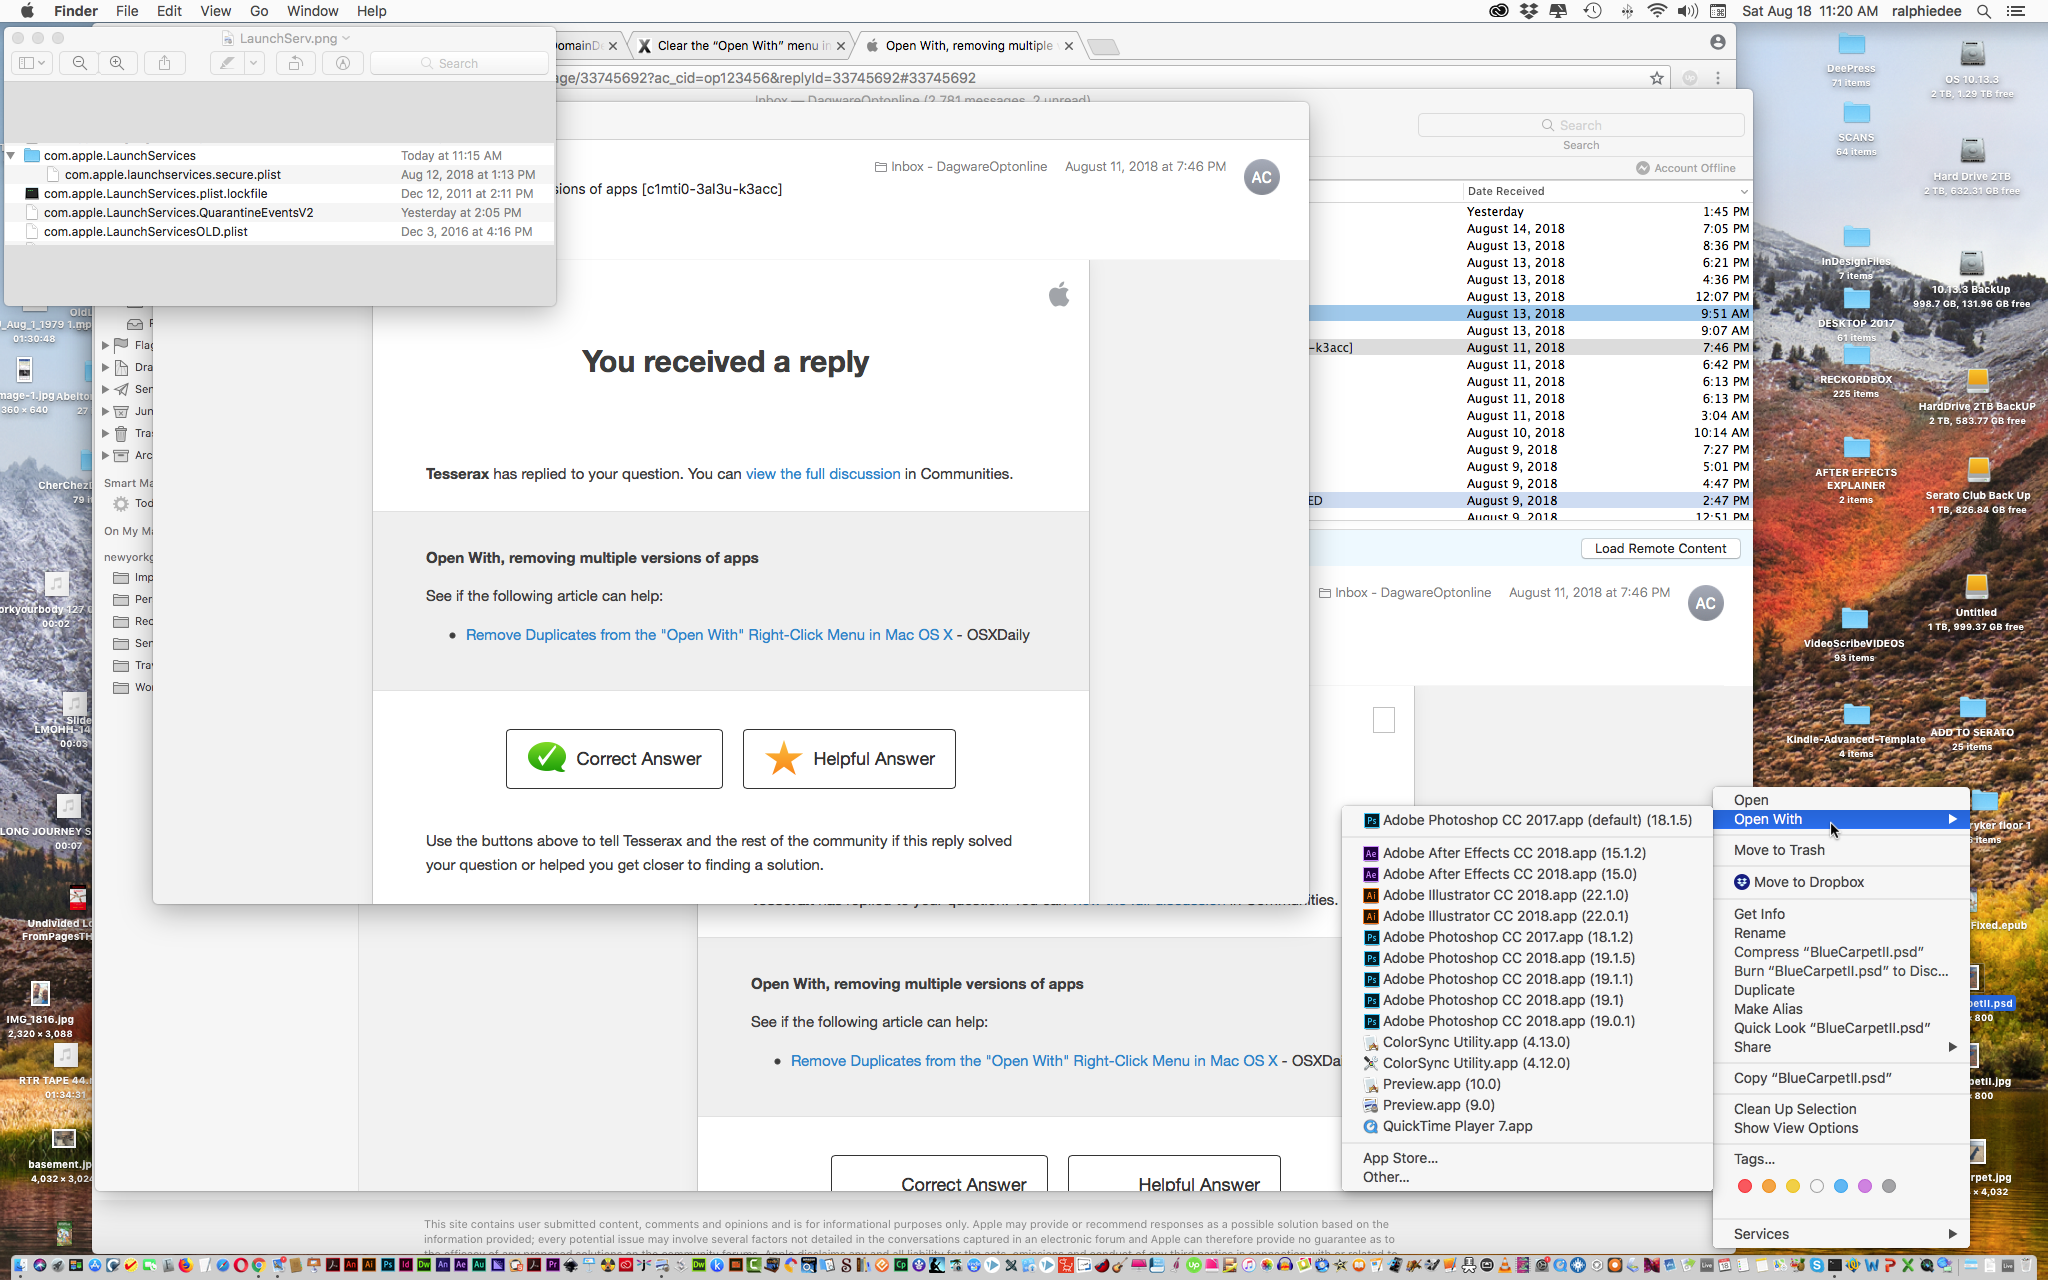Open the Share sheet in Preview's toolbar
2048x1280 pixels.
click(165, 63)
